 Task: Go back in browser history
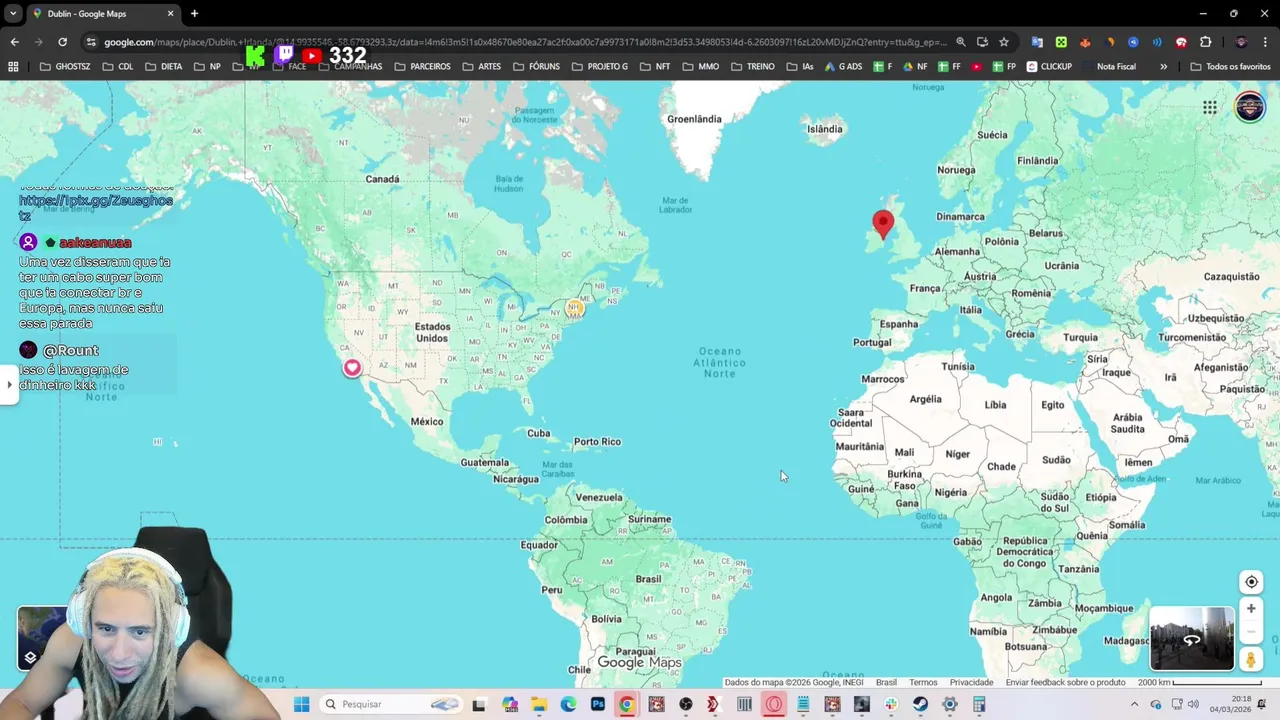(x=14, y=42)
